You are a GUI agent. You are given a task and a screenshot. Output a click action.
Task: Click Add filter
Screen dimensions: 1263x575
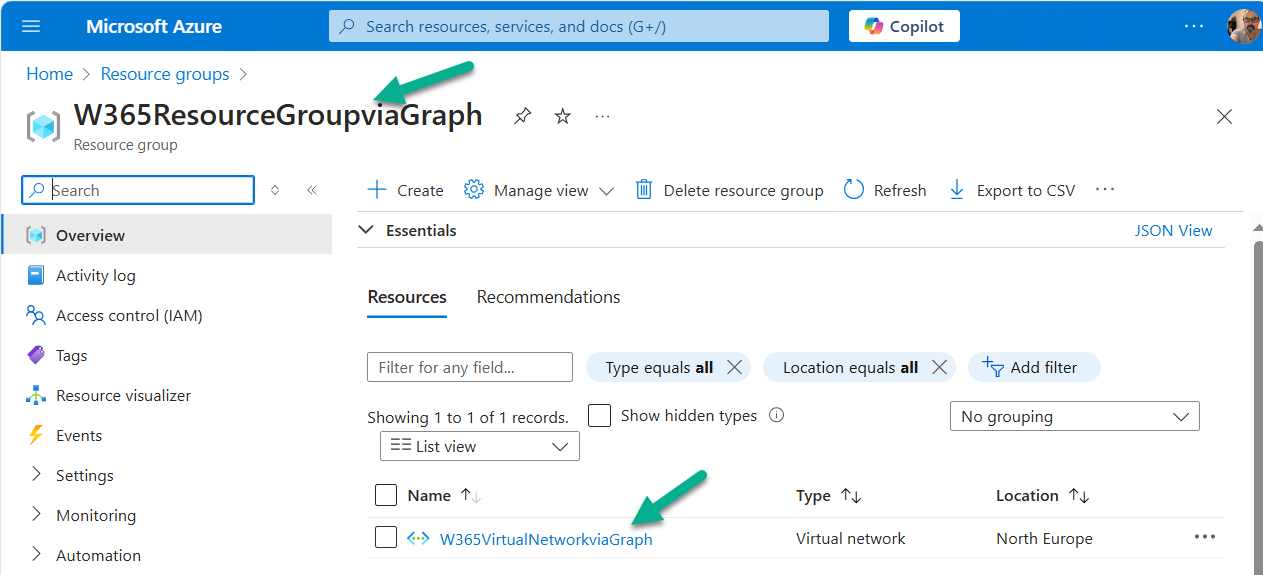click(1034, 367)
